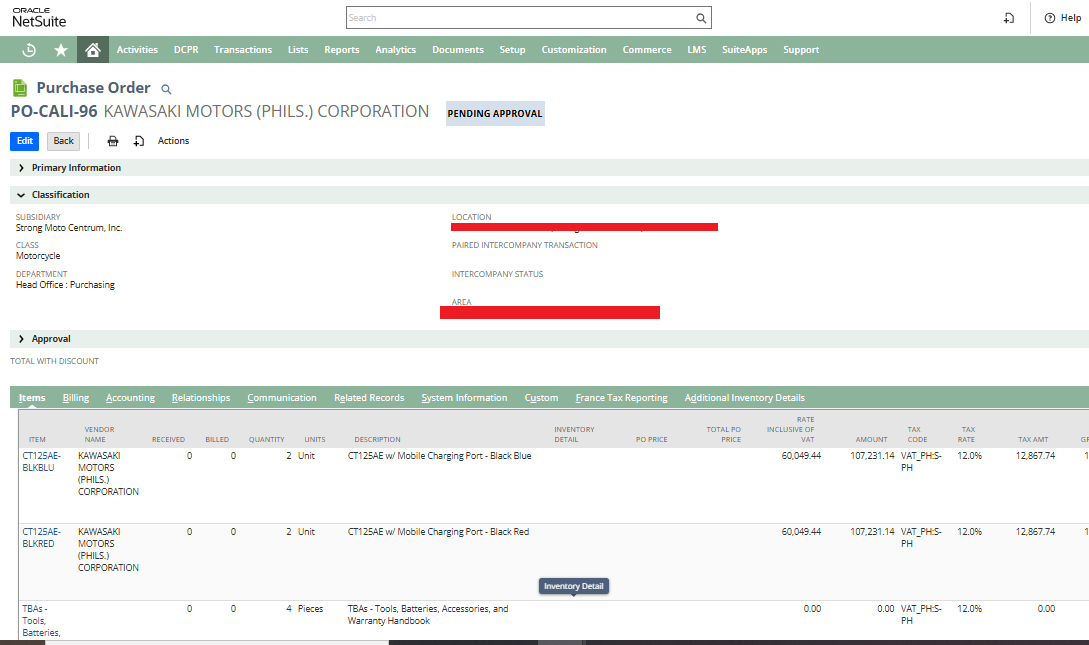Image resolution: width=1089 pixels, height=645 pixels.
Task: Click the search magnifier in global search
Action: (701, 18)
